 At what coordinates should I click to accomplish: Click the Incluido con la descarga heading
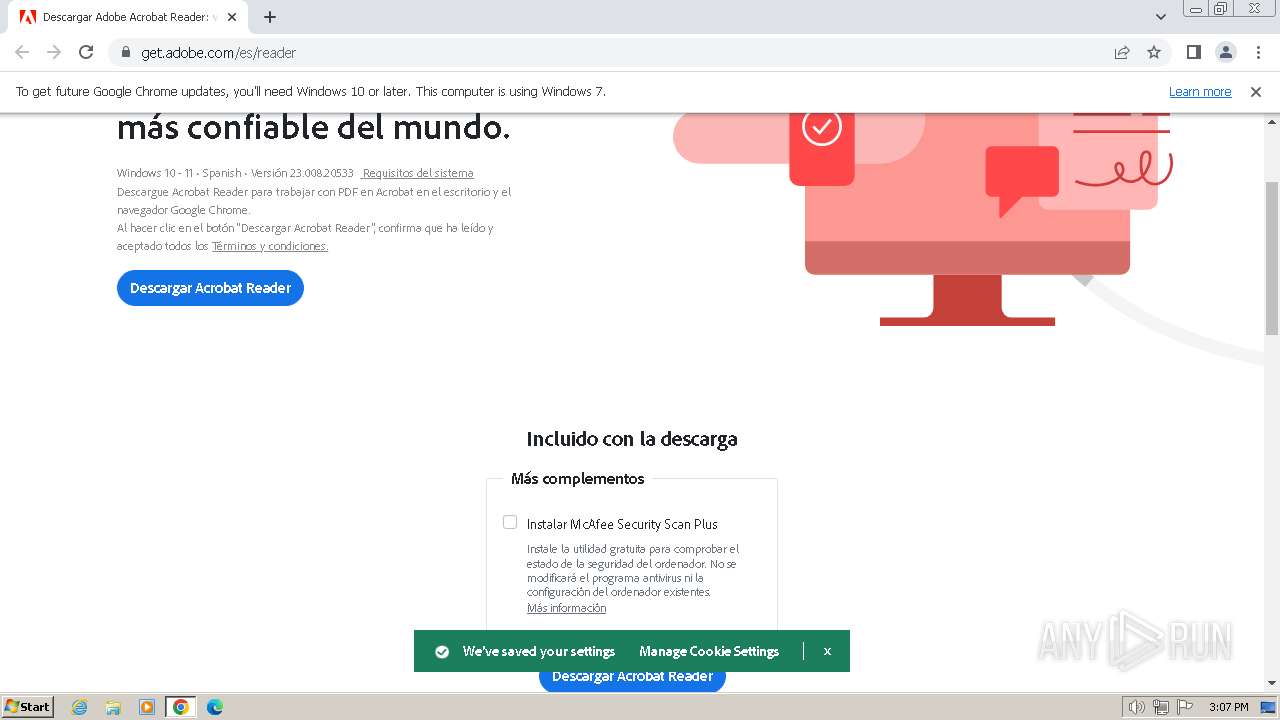(632, 439)
